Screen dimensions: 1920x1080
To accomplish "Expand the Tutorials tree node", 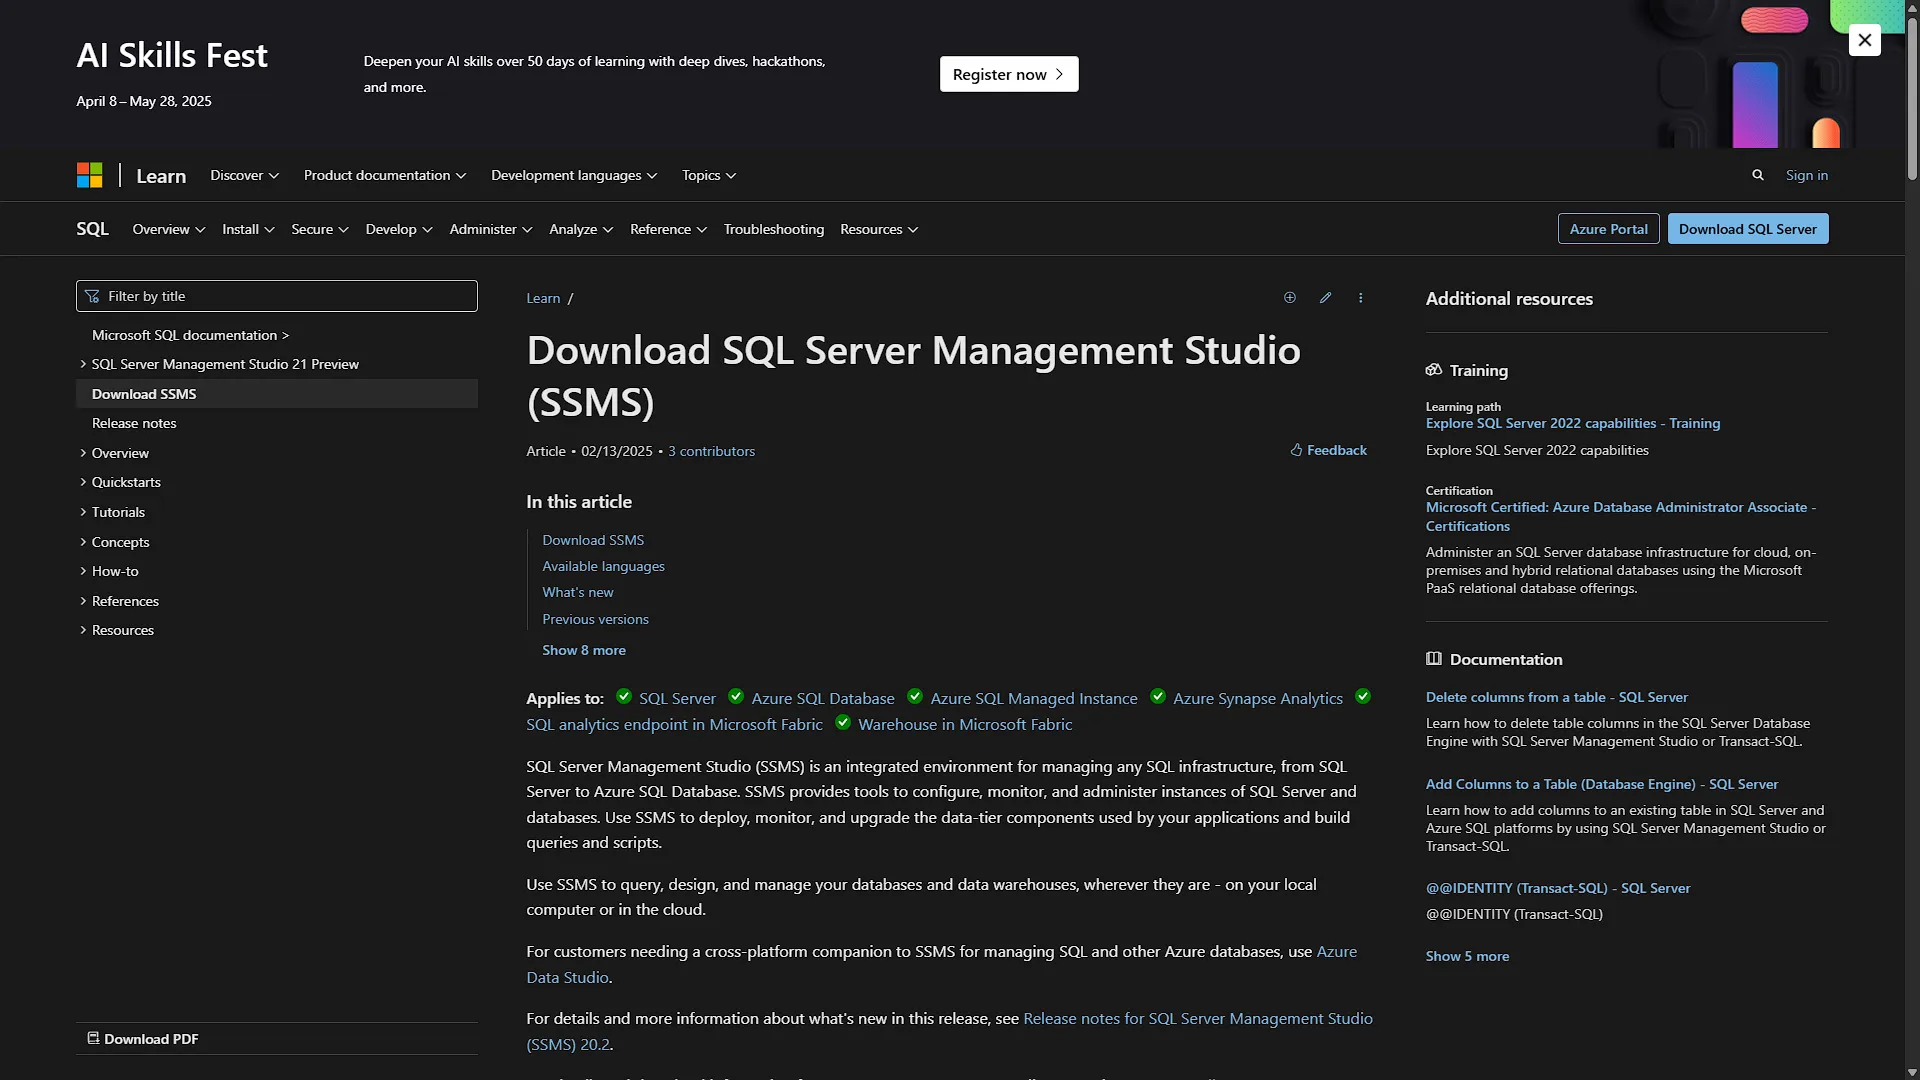I will pos(112,512).
